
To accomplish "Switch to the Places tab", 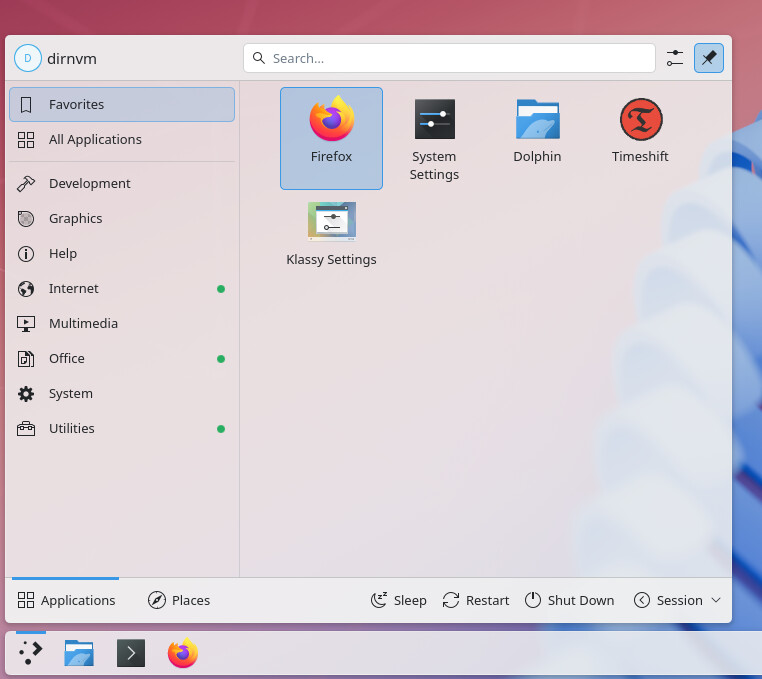I will 179,600.
